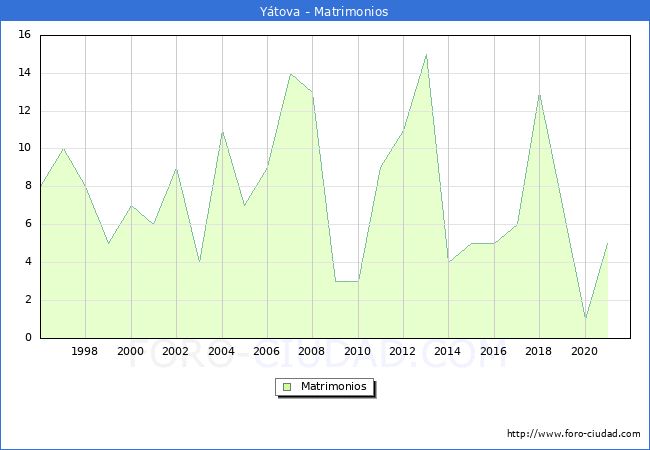Screen dimensions: 650x450
Task: Click the 2003 low data point at 4
Action: click(x=199, y=262)
